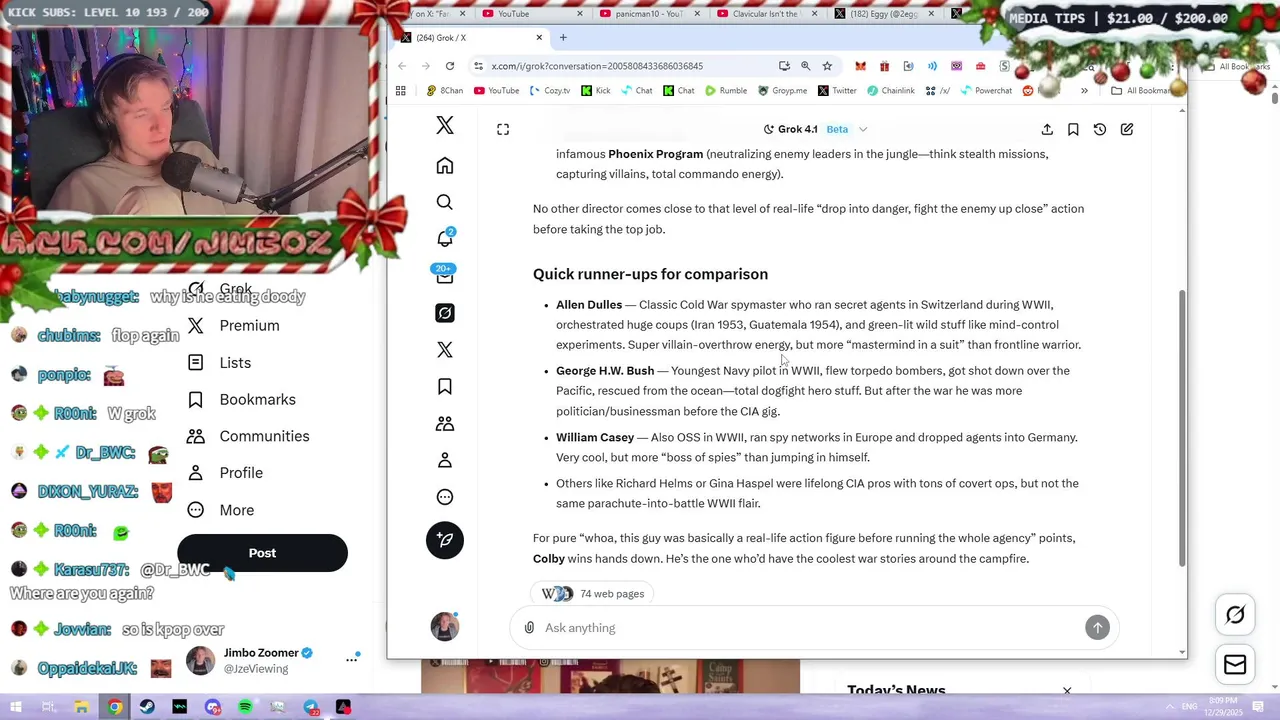Image resolution: width=1280 pixels, height=720 pixels.
Task: Click the address bar URL
Action: coord(597,66)
